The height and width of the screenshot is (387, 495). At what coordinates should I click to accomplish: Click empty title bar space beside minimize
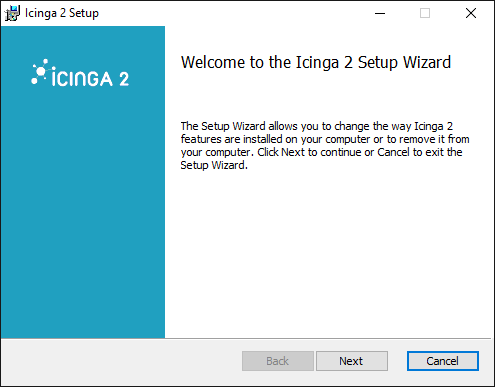(x=233, y=13)
